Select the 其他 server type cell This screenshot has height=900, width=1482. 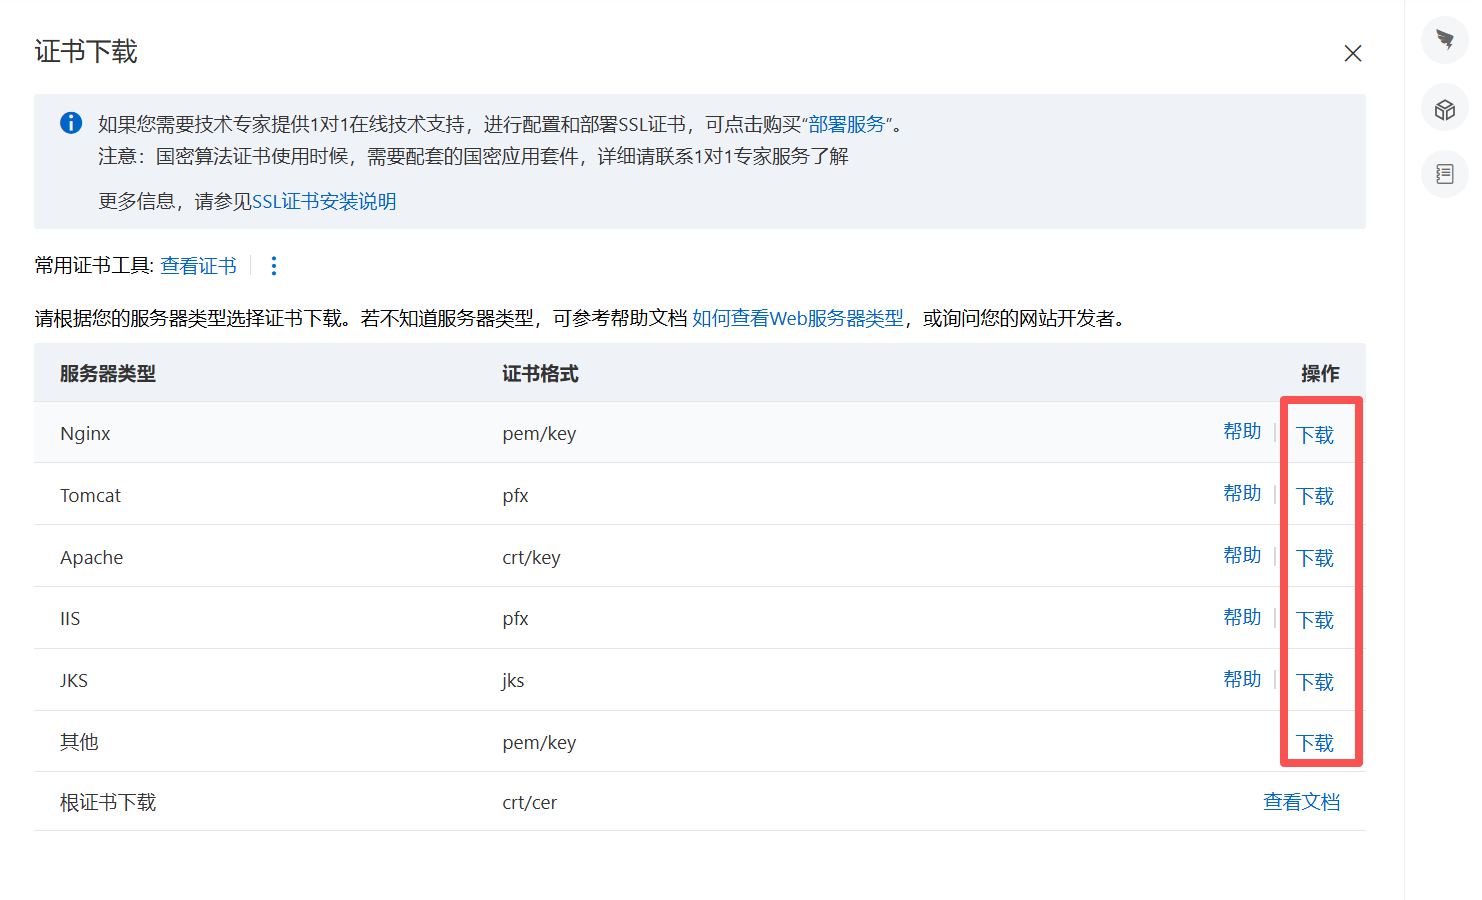[x=79, y=742]
